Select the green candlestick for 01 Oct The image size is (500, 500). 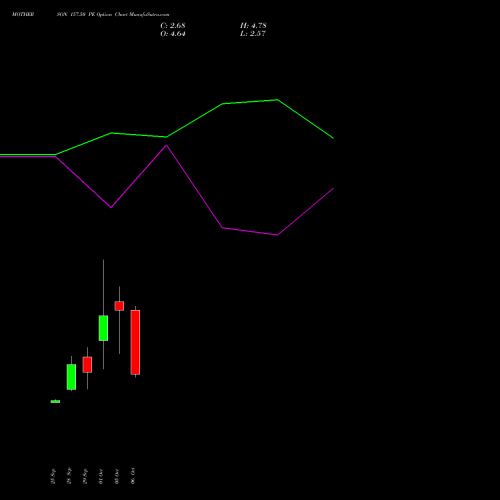coord(103,328)
